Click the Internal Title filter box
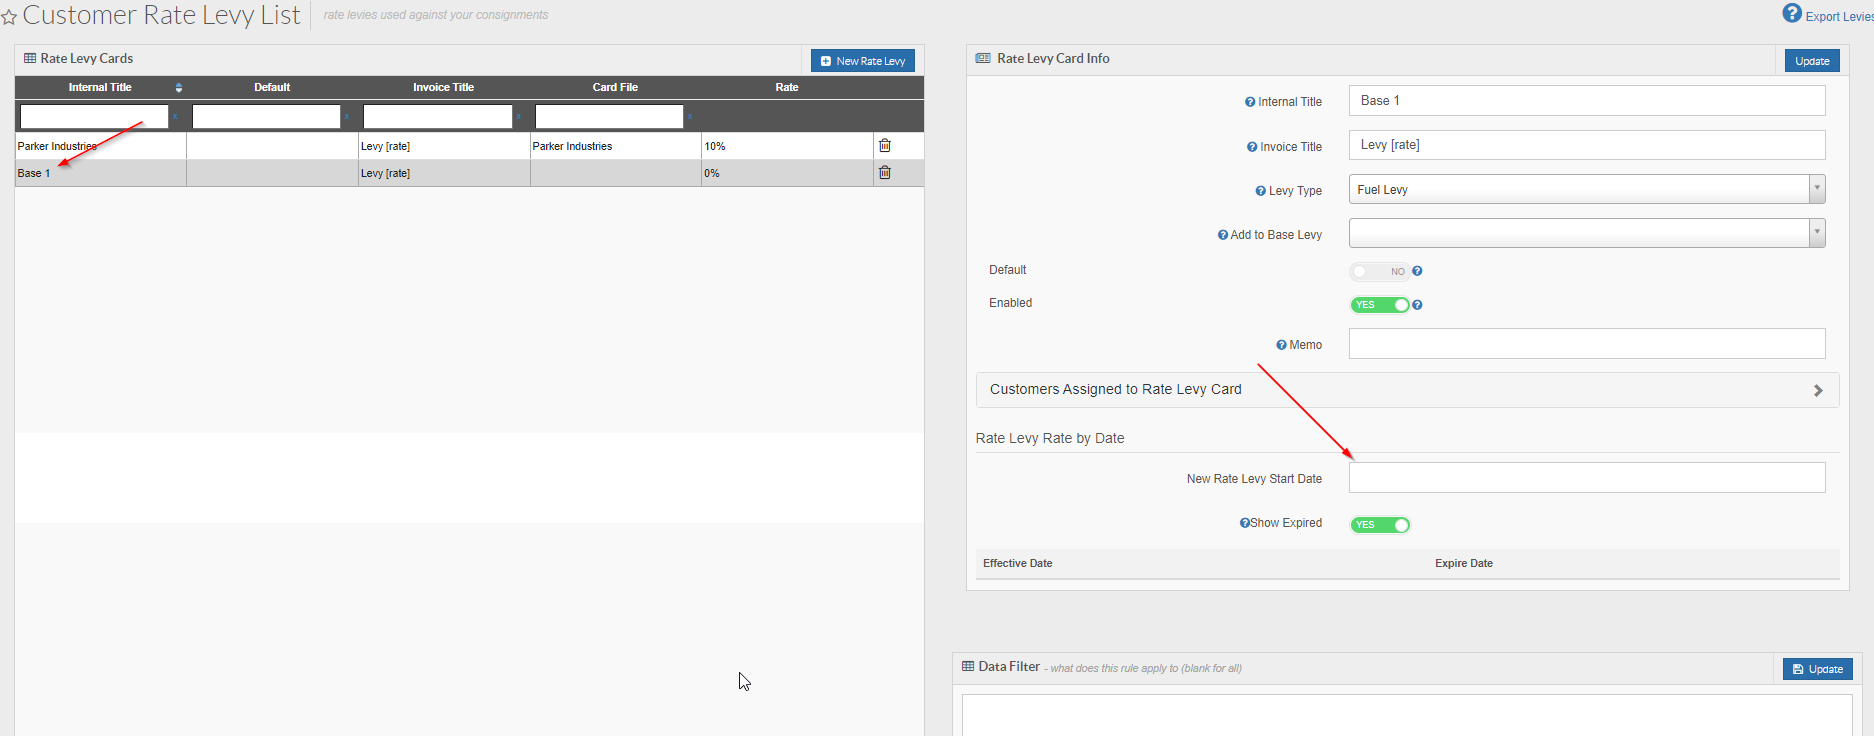The width and height of the screenshot is (1874, 736). pos(94,117)
